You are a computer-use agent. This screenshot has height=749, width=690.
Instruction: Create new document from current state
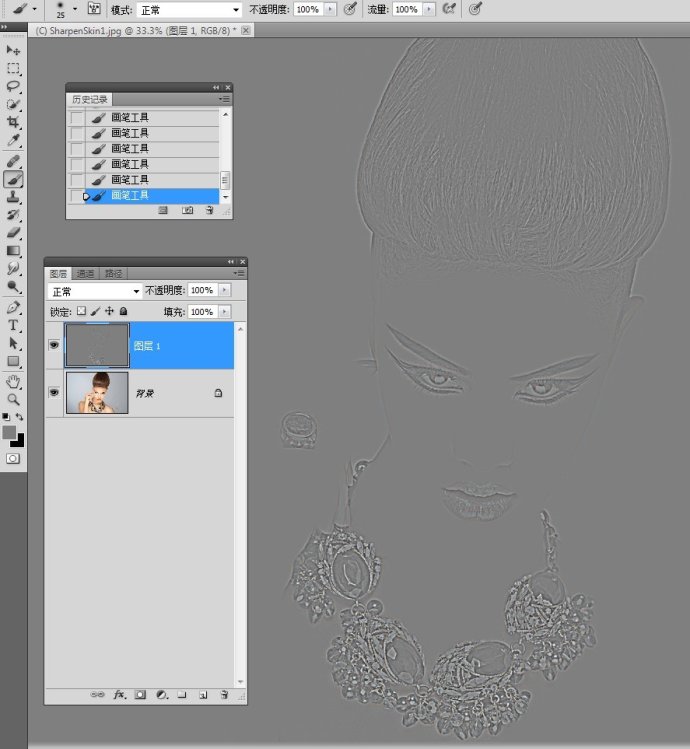(163, 210)
